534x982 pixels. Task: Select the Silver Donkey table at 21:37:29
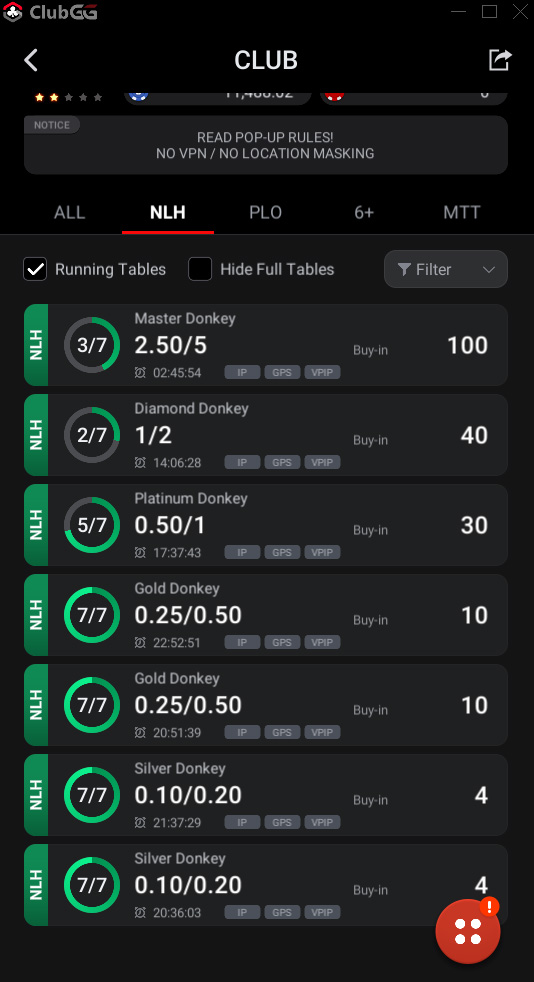[265, 795]
